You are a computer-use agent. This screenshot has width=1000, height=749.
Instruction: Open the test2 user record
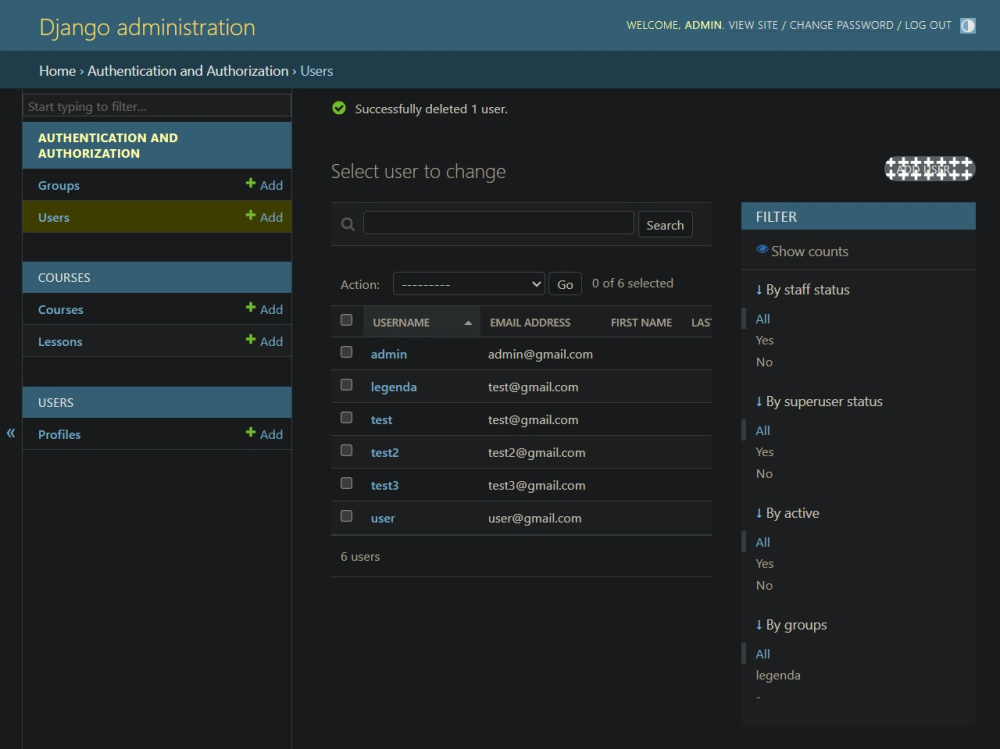385,452
